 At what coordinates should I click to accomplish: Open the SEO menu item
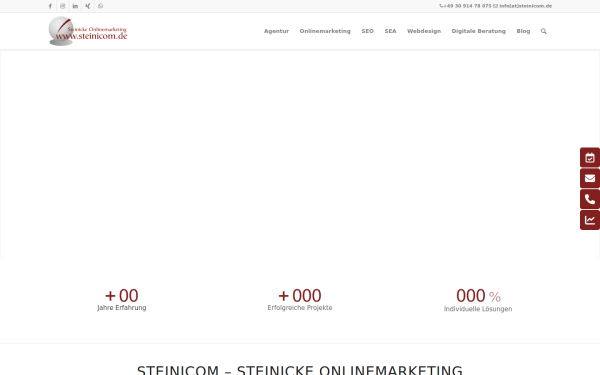tap(367, 31)
